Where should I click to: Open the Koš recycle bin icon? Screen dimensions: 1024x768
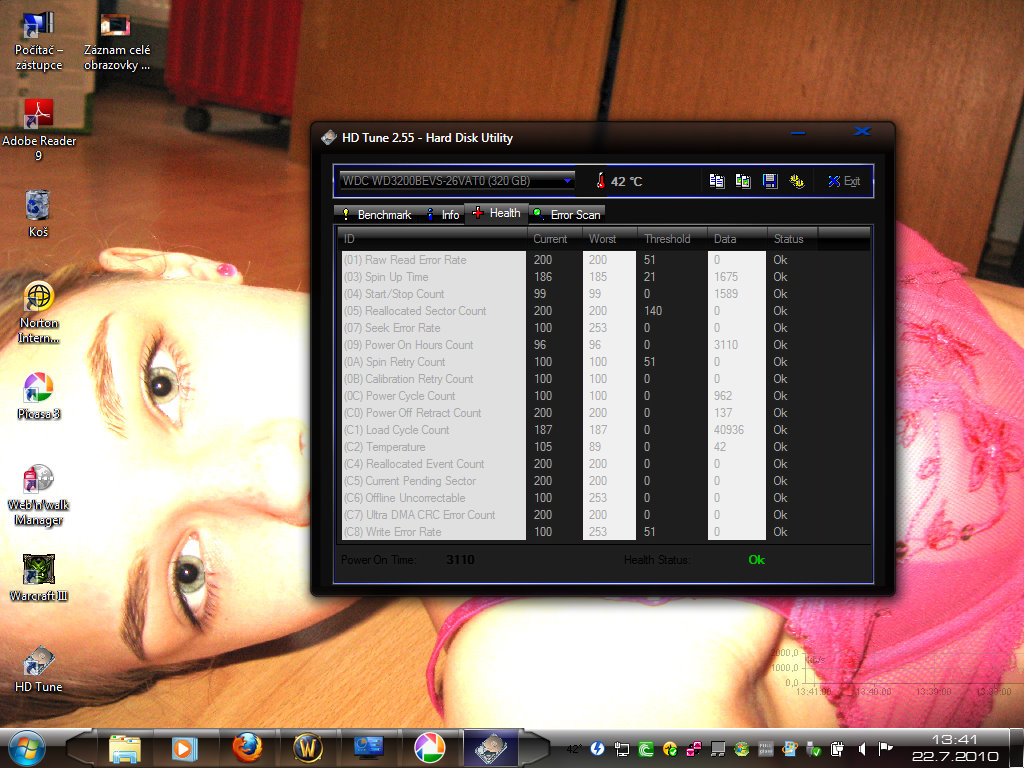coord(38,212)
